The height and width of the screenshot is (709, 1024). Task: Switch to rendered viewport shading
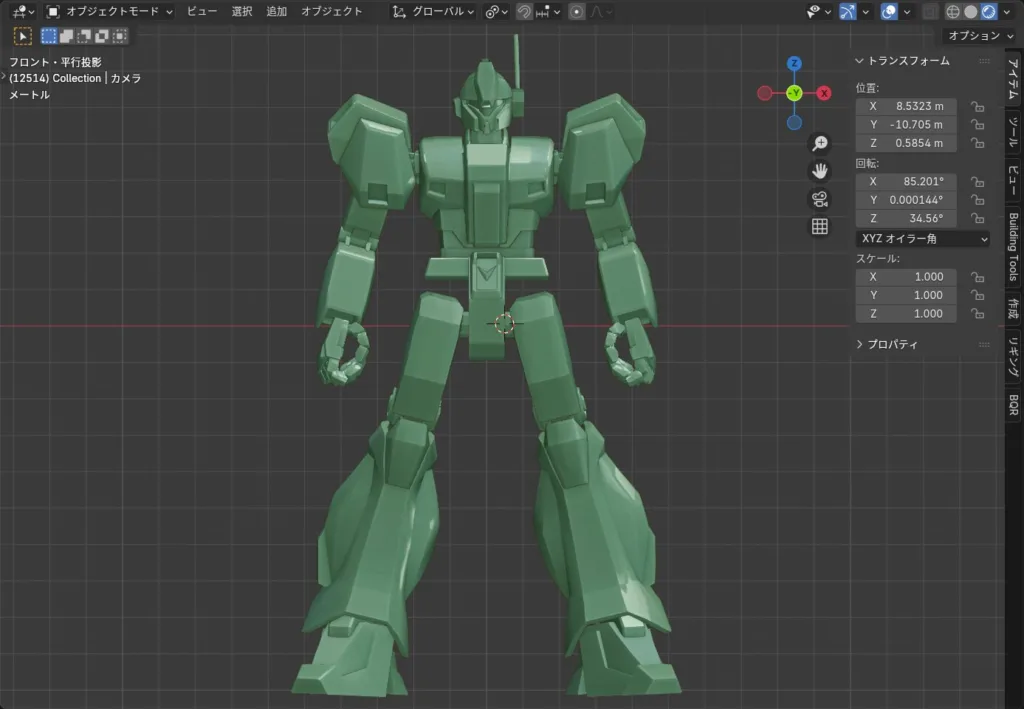click(988, 12)
